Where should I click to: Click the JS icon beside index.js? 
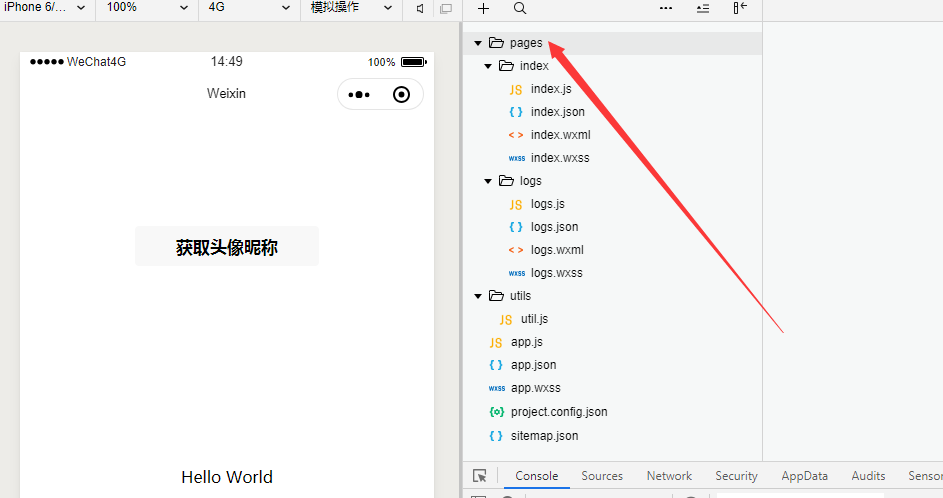click(x=515, y=89)
